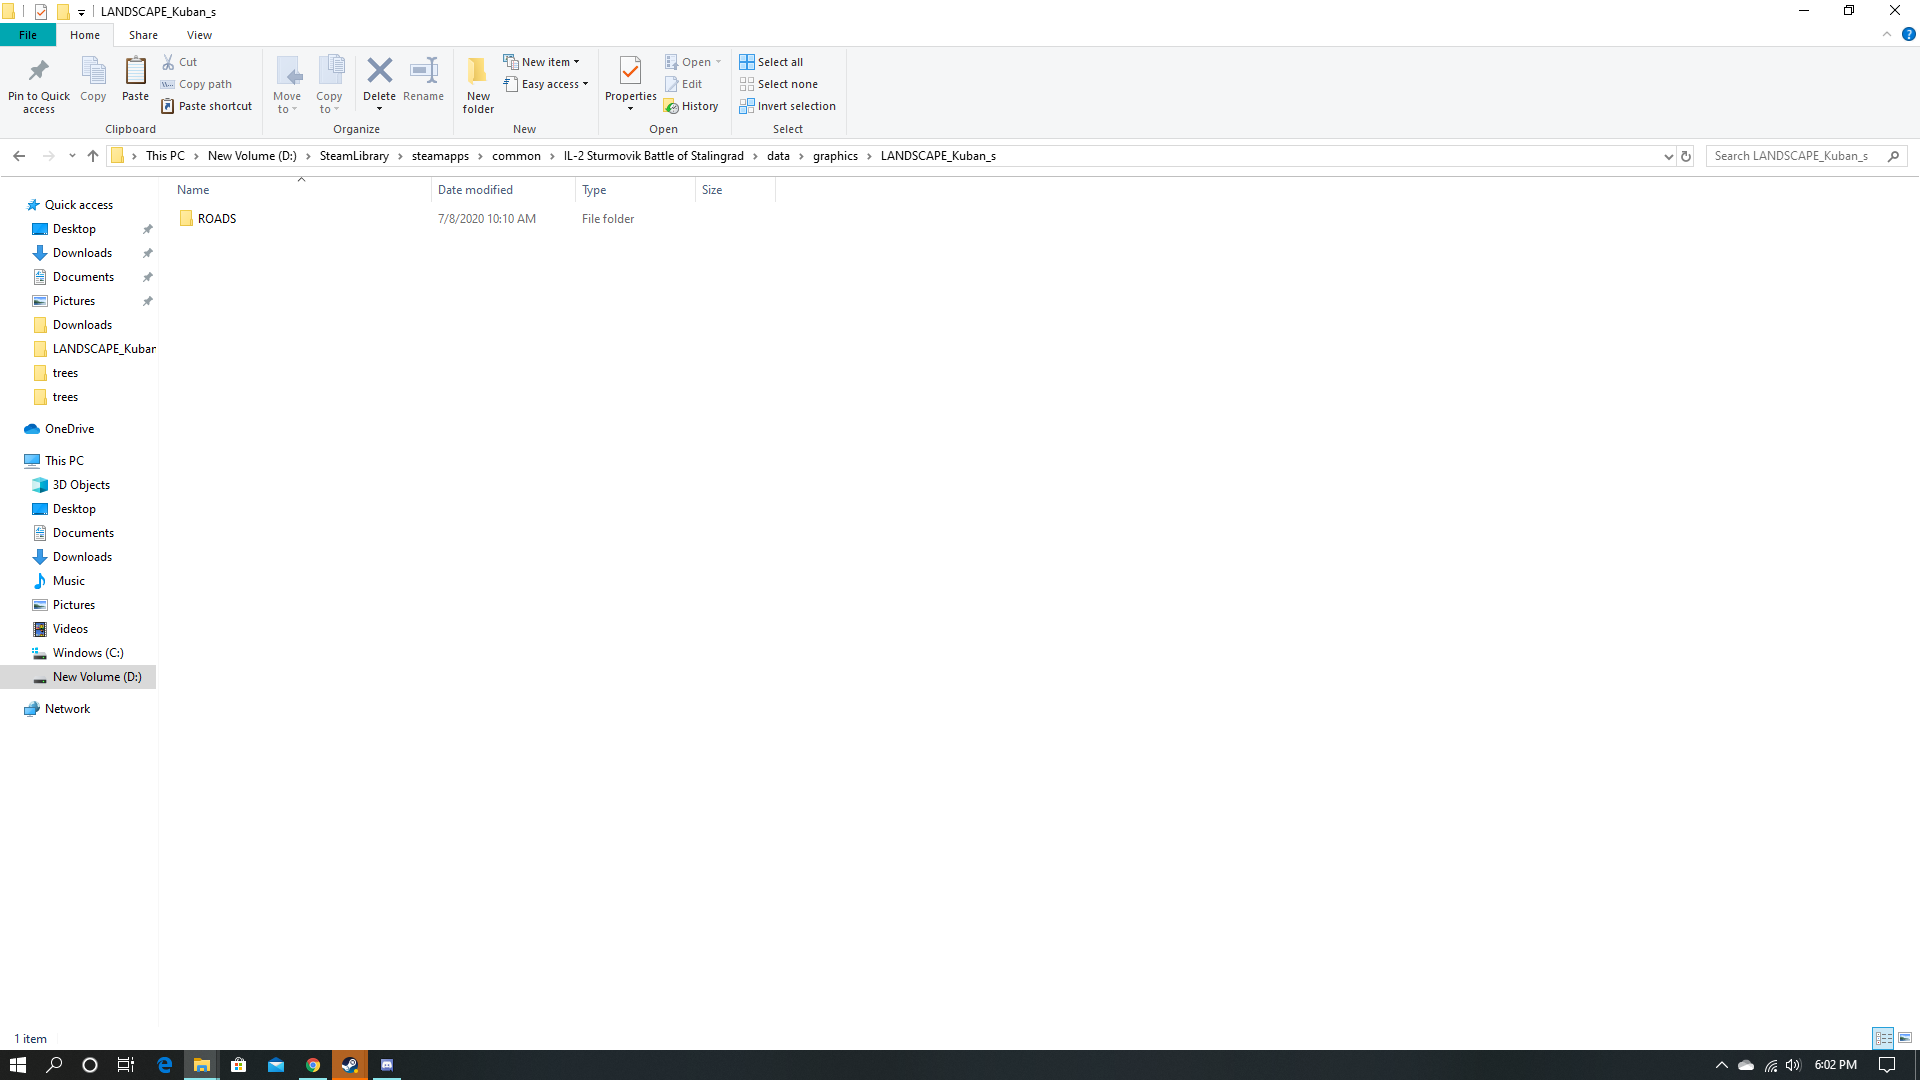
Task: Click Paste shortcut command
Action: coord(207,106)
